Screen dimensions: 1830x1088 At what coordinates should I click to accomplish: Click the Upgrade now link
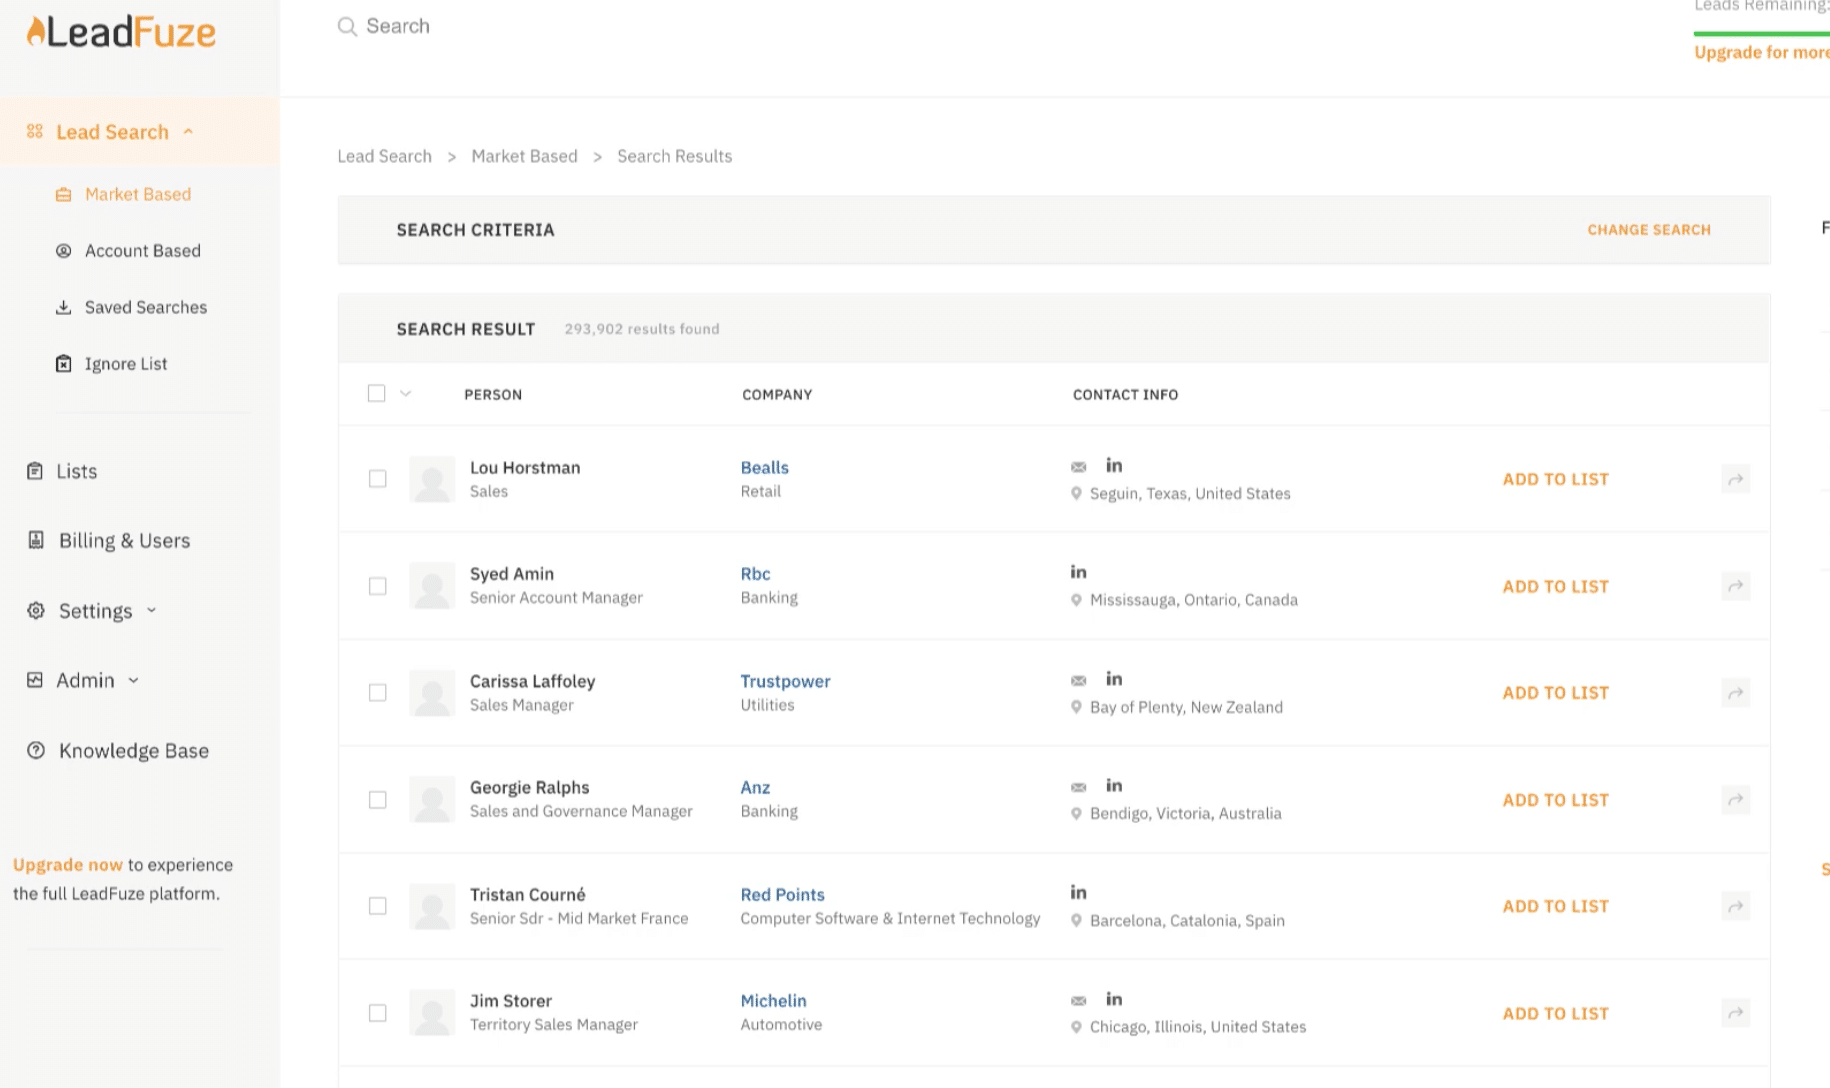(68, 865)
